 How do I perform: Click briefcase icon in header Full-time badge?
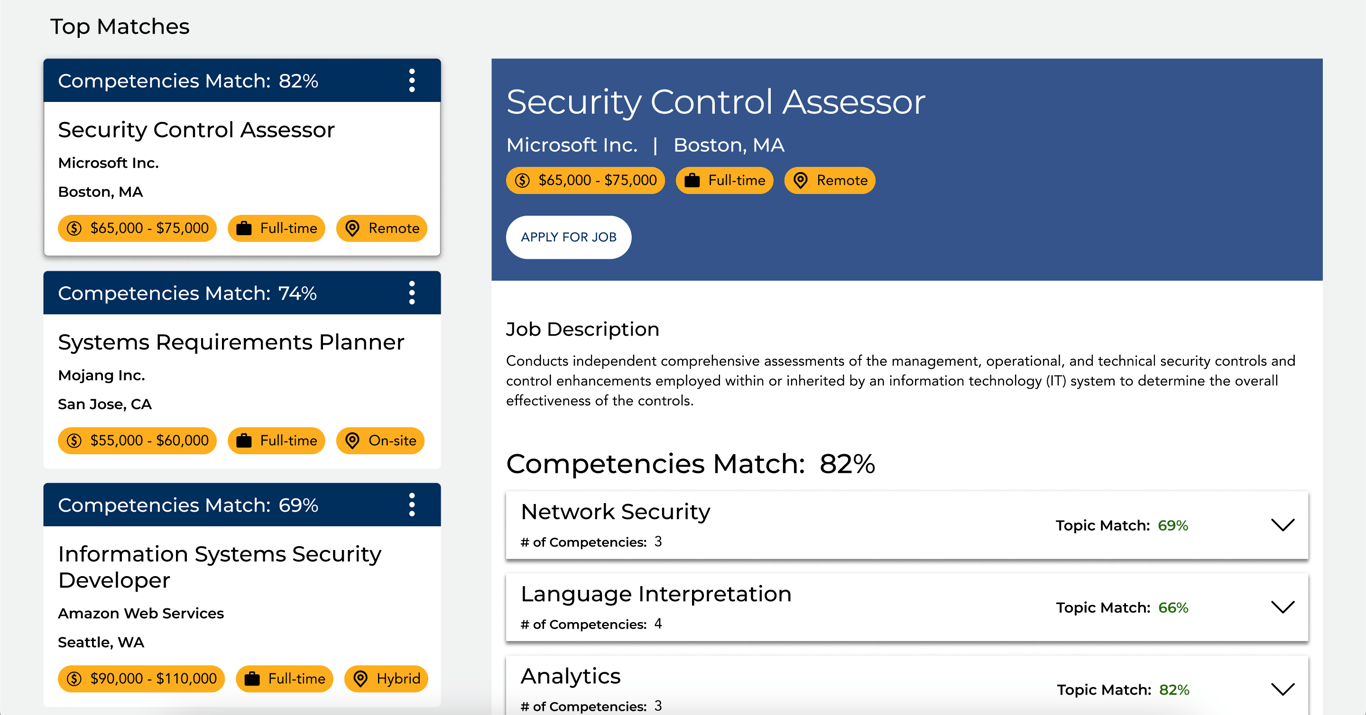click(x=692, y=181)
